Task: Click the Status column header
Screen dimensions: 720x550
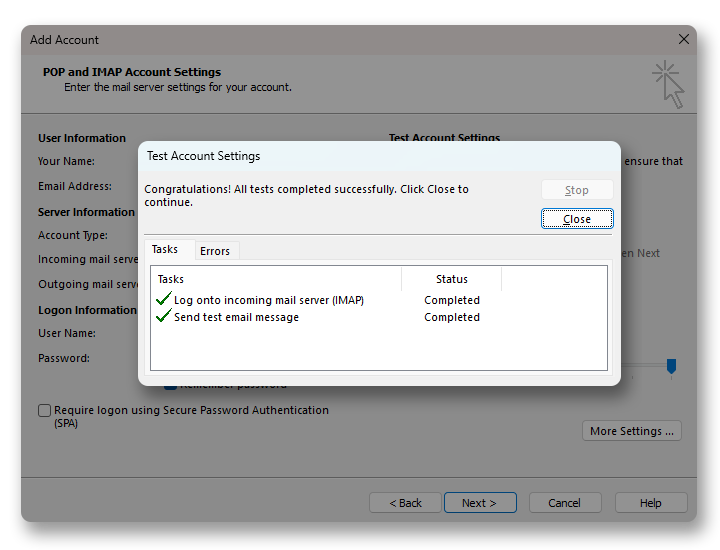Action: [451, 279]
